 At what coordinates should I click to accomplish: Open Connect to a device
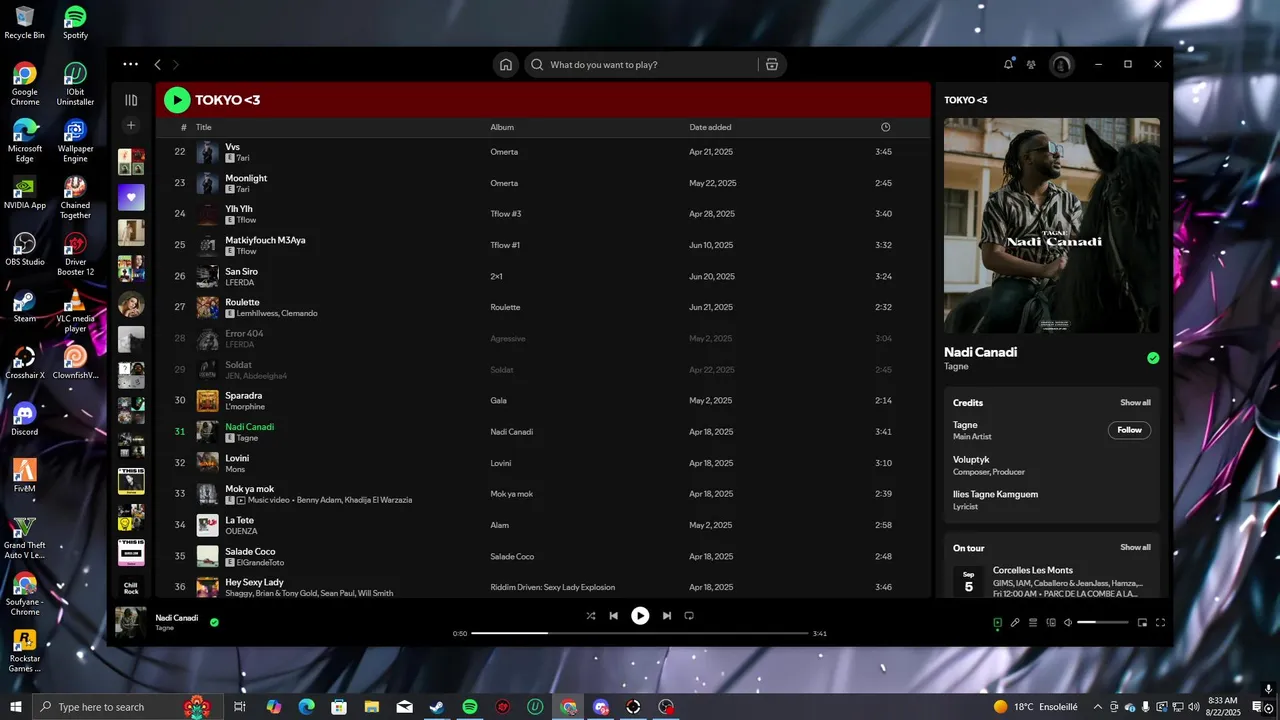(x=1051, y=623)
